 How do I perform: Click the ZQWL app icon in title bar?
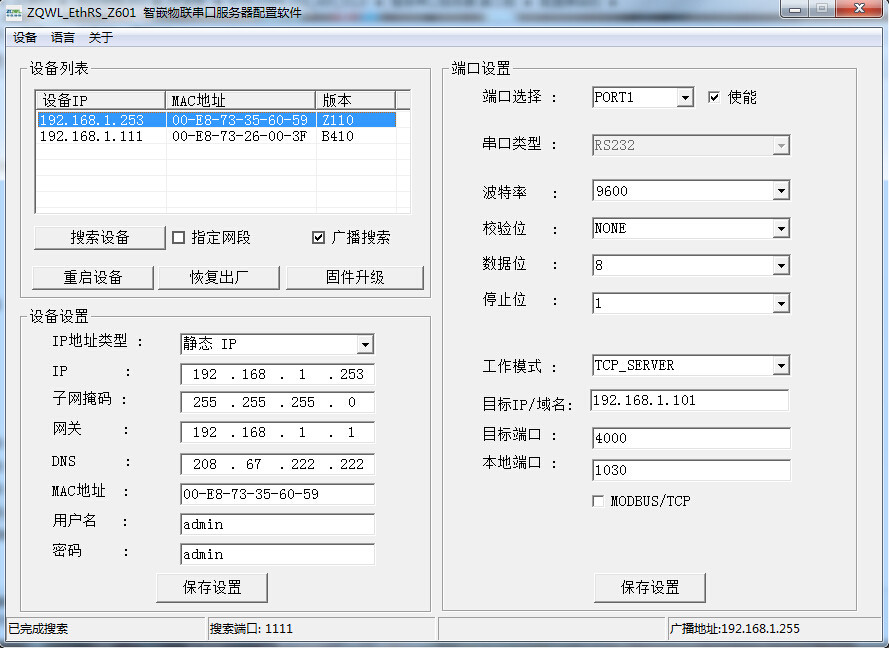[14, 12]
